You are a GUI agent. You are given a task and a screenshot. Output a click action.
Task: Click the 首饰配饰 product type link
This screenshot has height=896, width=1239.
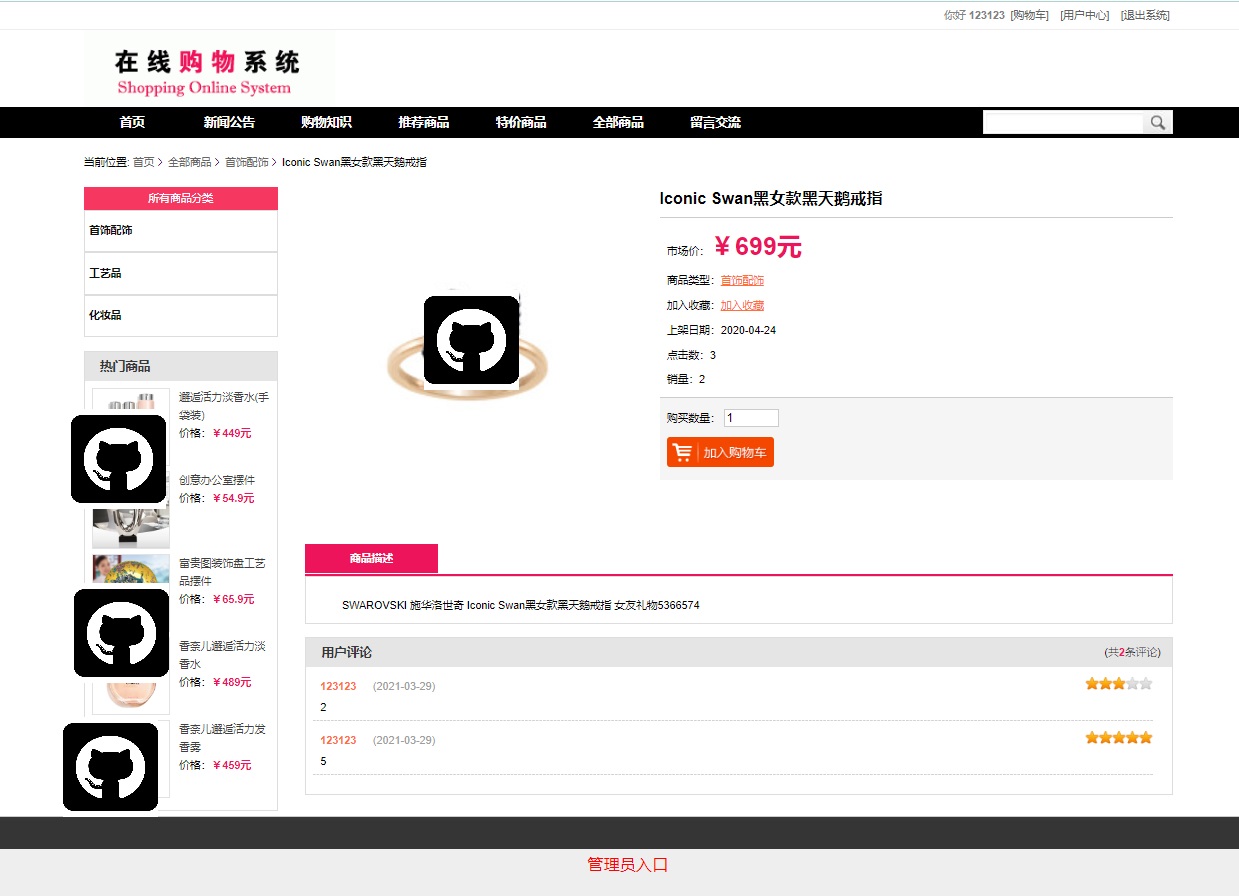coord(742,280)
